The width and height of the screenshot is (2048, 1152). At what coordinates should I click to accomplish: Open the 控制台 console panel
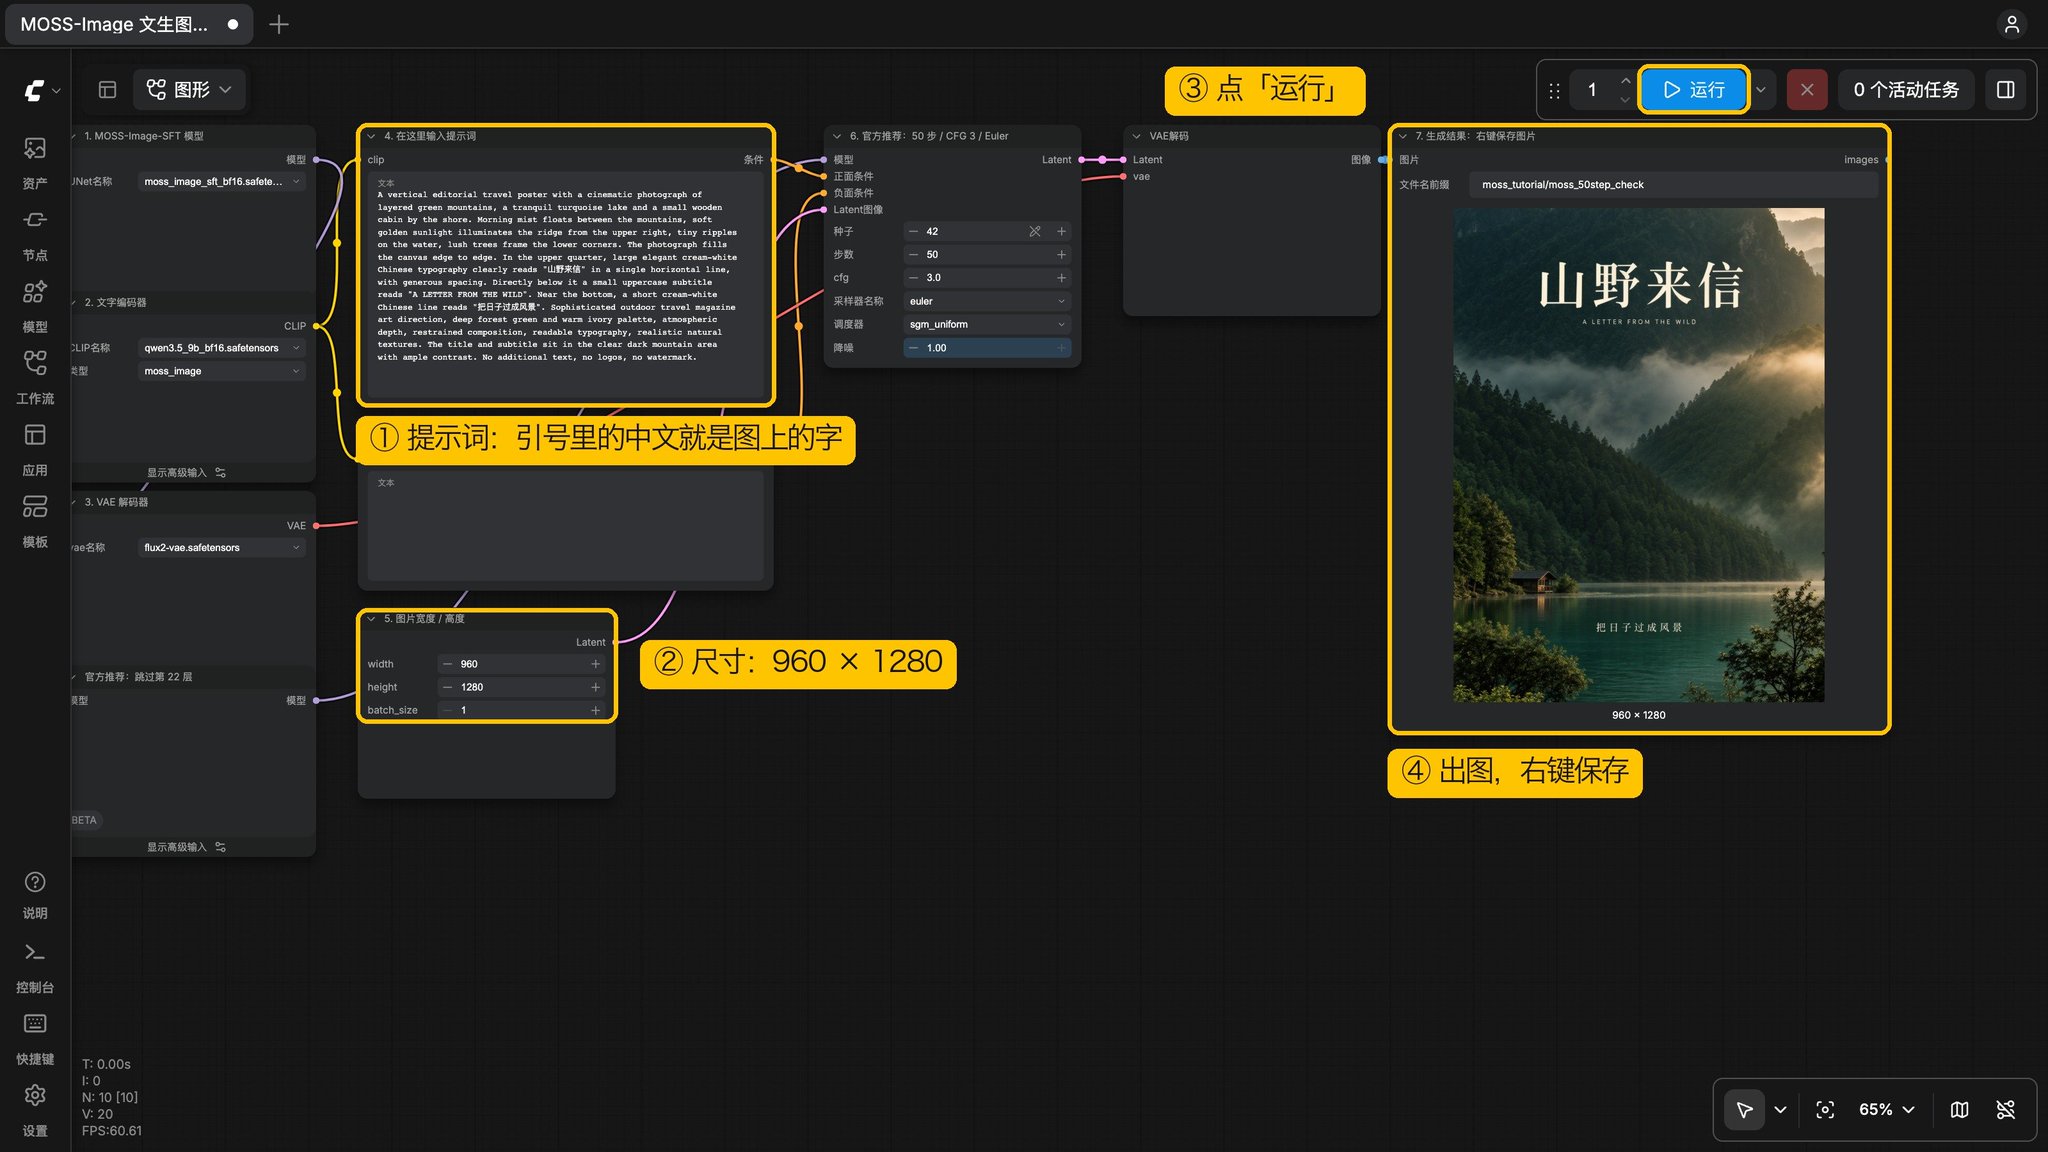tap(35, 967)
